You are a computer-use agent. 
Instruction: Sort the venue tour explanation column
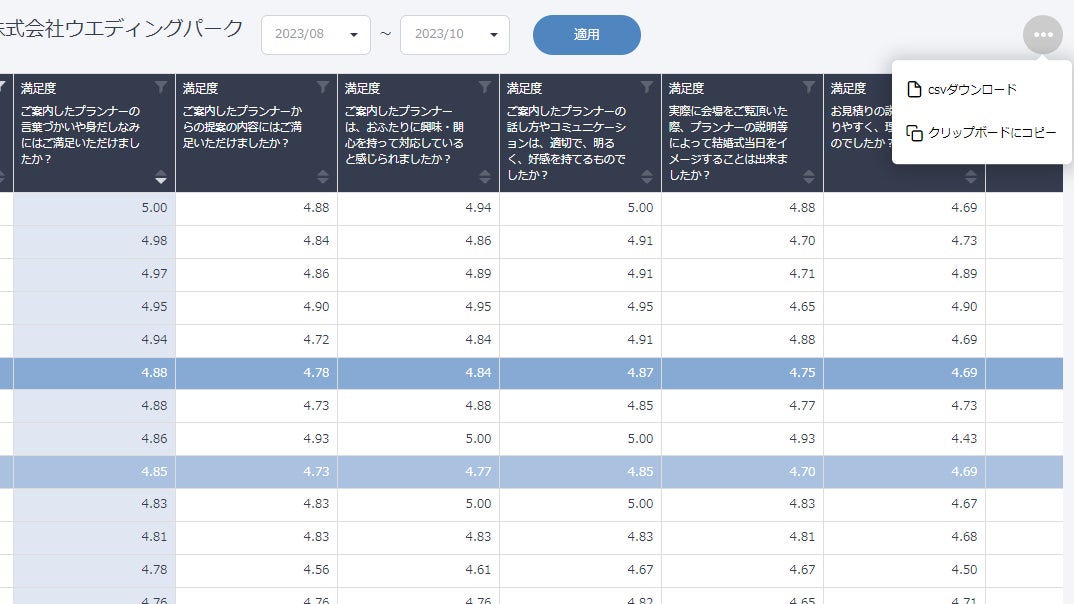pos(809,177)
